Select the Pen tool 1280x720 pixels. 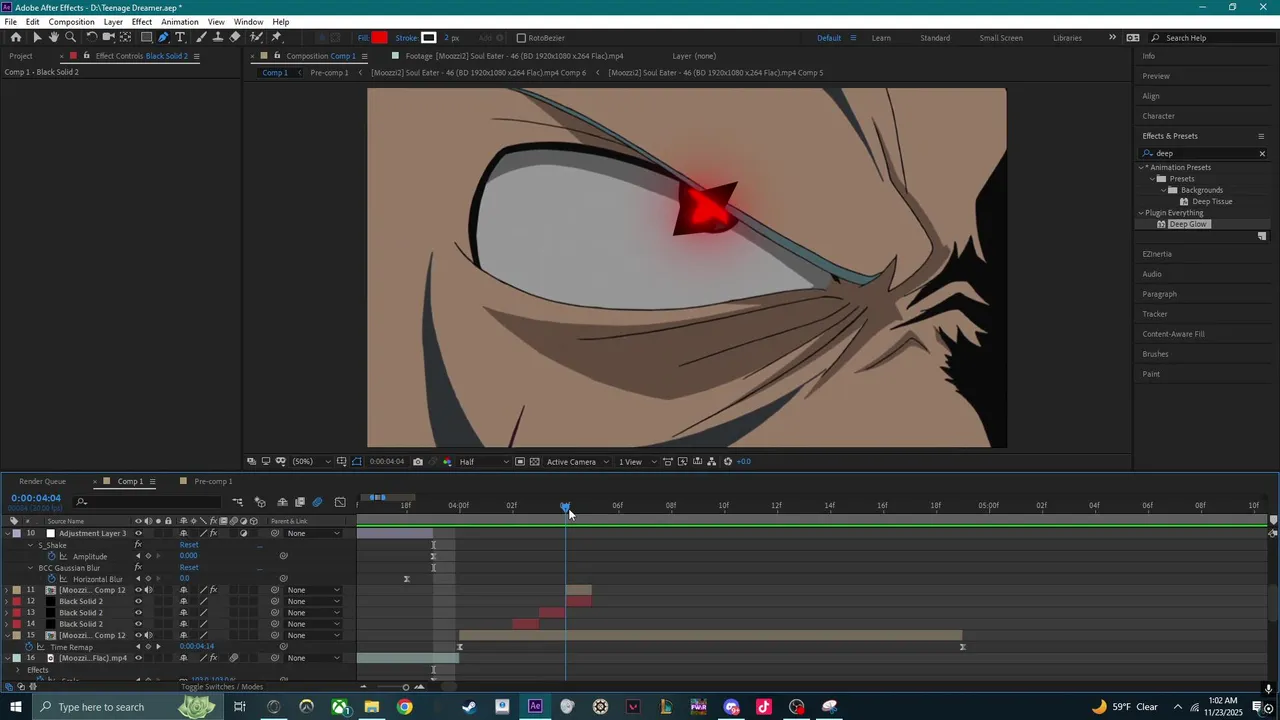click(x=163, y=37)
